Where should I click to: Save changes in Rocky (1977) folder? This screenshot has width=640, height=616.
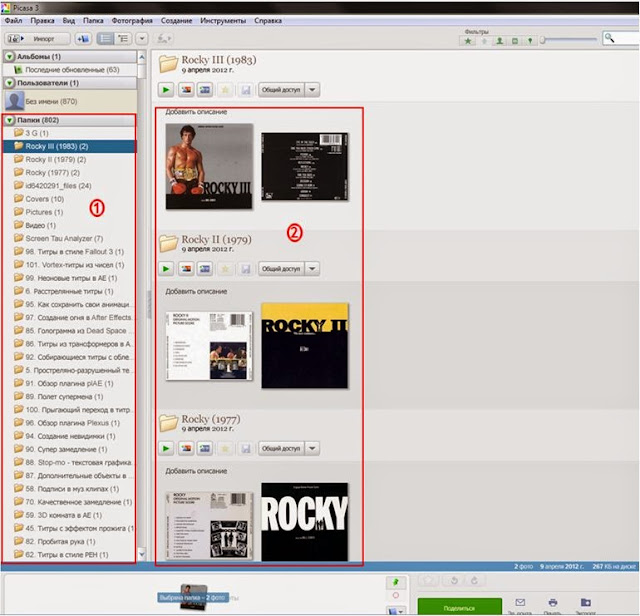click(245, 449)
